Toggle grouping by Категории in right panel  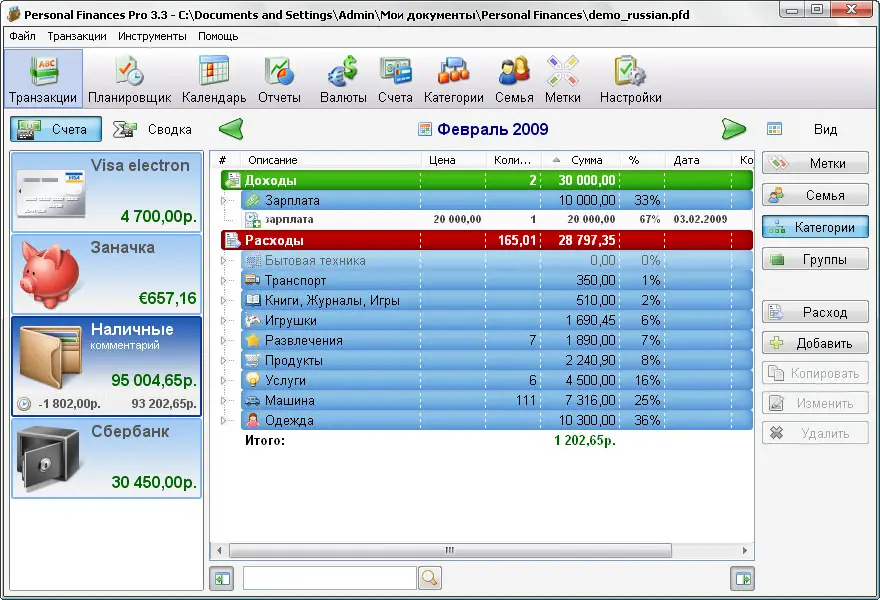(815, 227)
